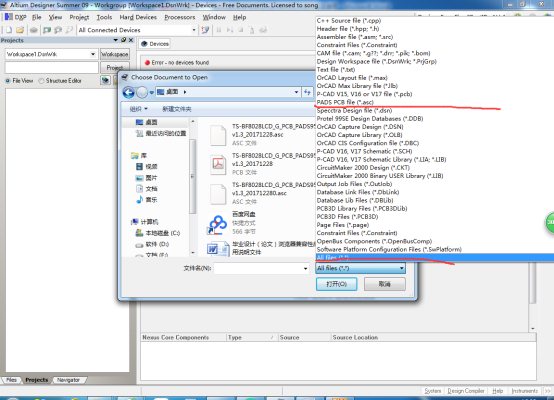Close the Projects panel with its X
This screenshot has height=400, width=554.
tap(131, 40)
